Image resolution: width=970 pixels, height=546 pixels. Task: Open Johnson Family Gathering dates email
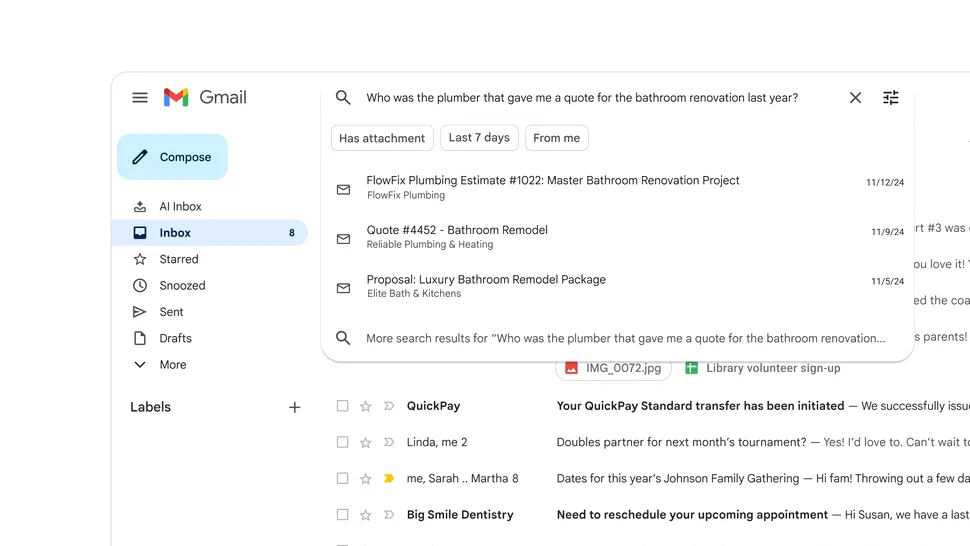click(x=677, y=479)
